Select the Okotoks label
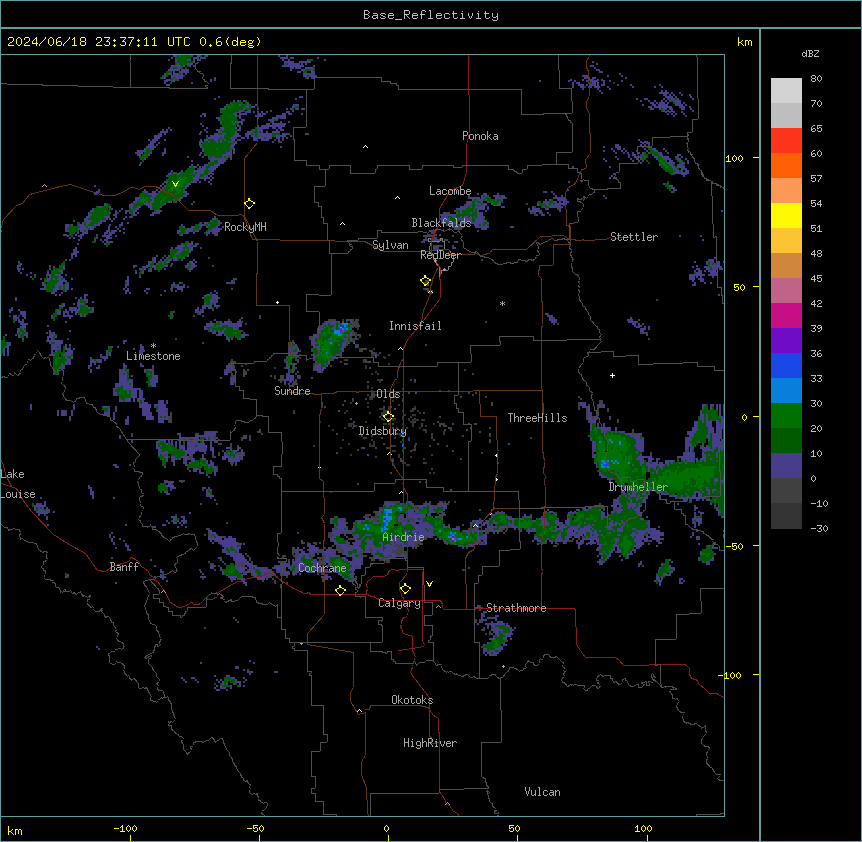The image size is (862, 842). (412, 700)
